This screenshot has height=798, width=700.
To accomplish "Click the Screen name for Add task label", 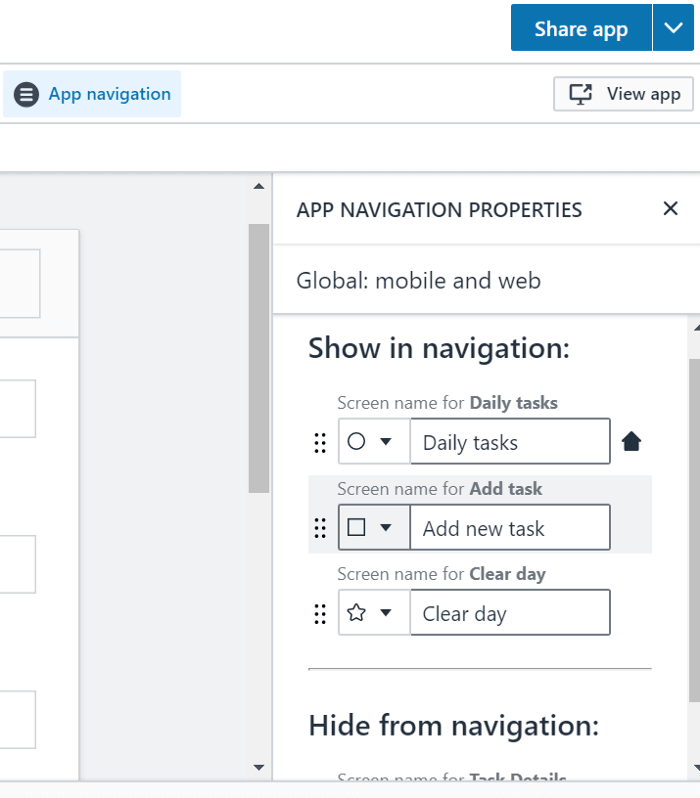I will point(440,489).
